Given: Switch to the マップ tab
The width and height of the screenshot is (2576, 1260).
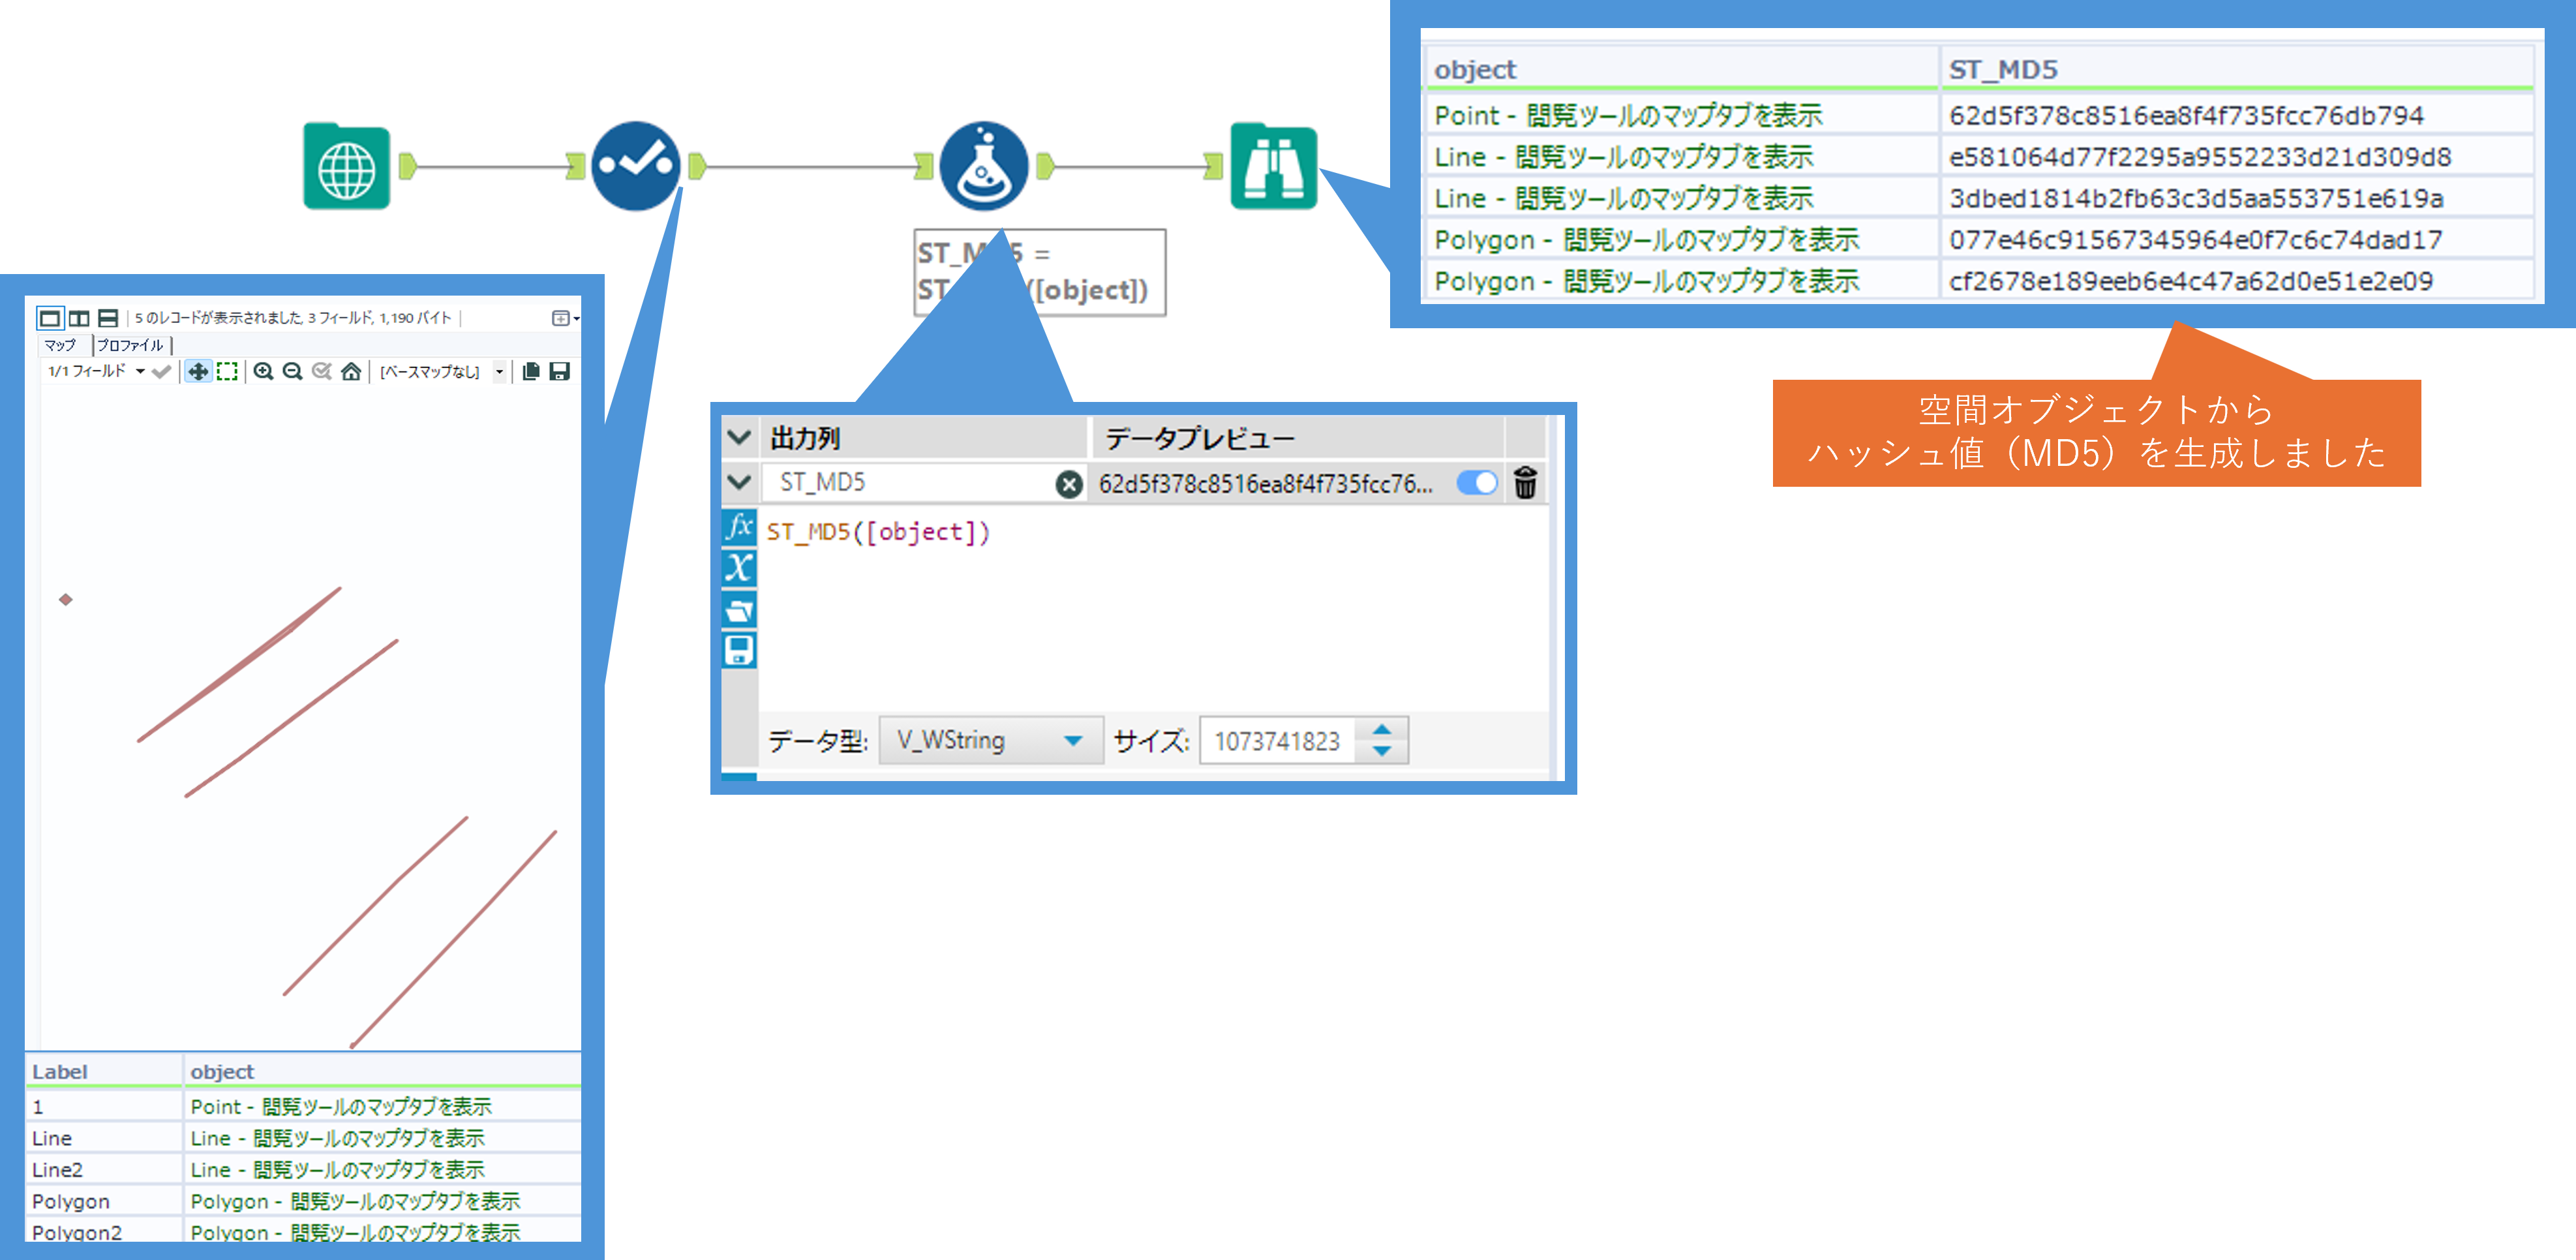Looking at the screenshot, I should pos(60,345).
